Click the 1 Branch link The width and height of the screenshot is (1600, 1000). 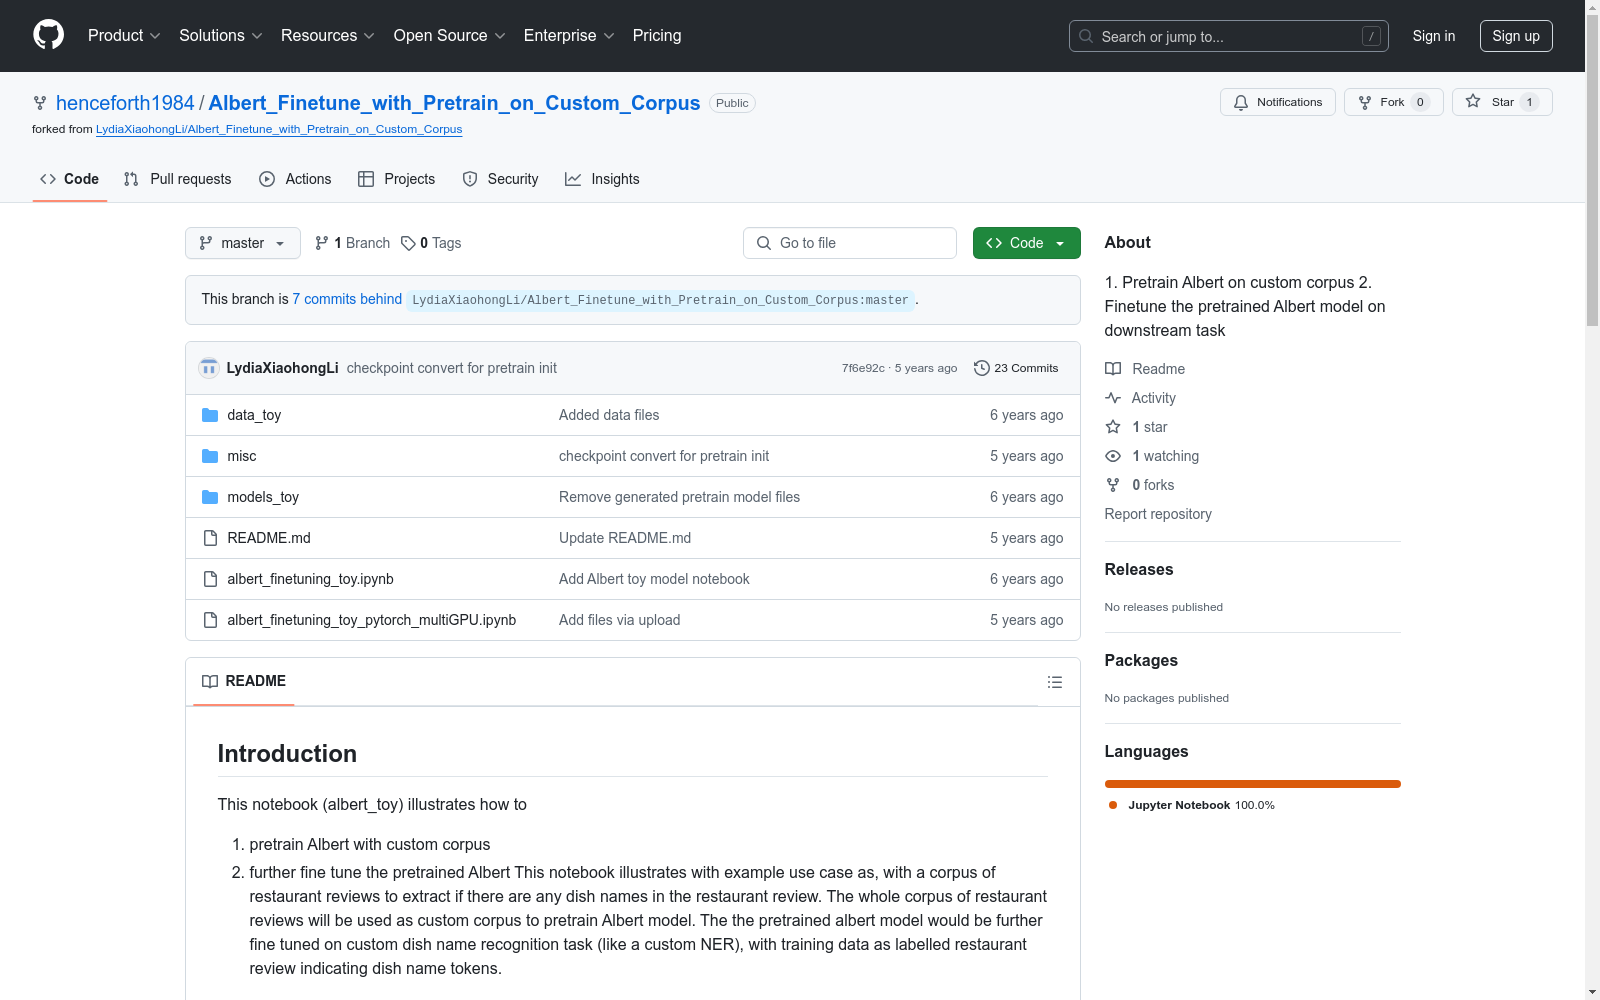coord(352,243)
